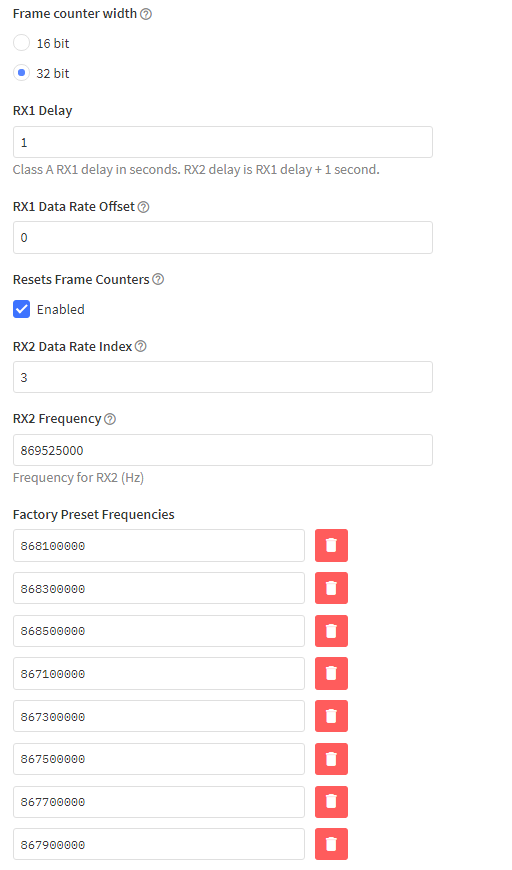Open RX2 Frequency help tooltip
Screen dimensions: 512x870
(x=110, y=419)
